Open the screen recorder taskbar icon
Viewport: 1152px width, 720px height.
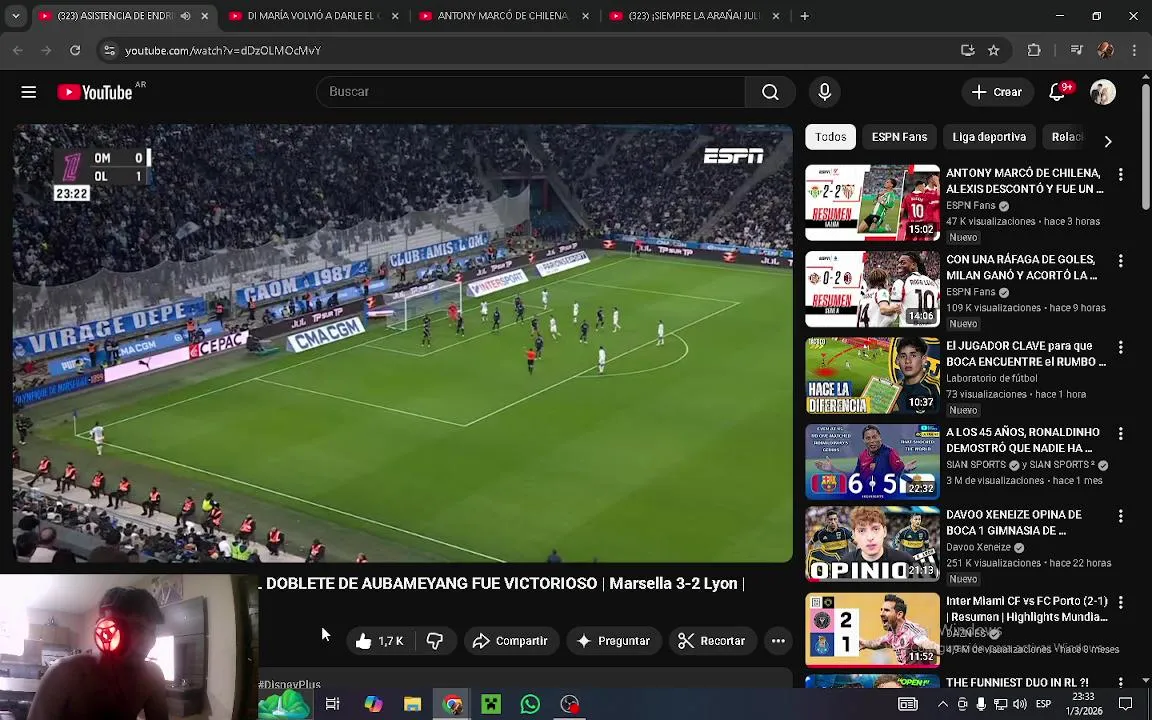(x=569, y=704)
